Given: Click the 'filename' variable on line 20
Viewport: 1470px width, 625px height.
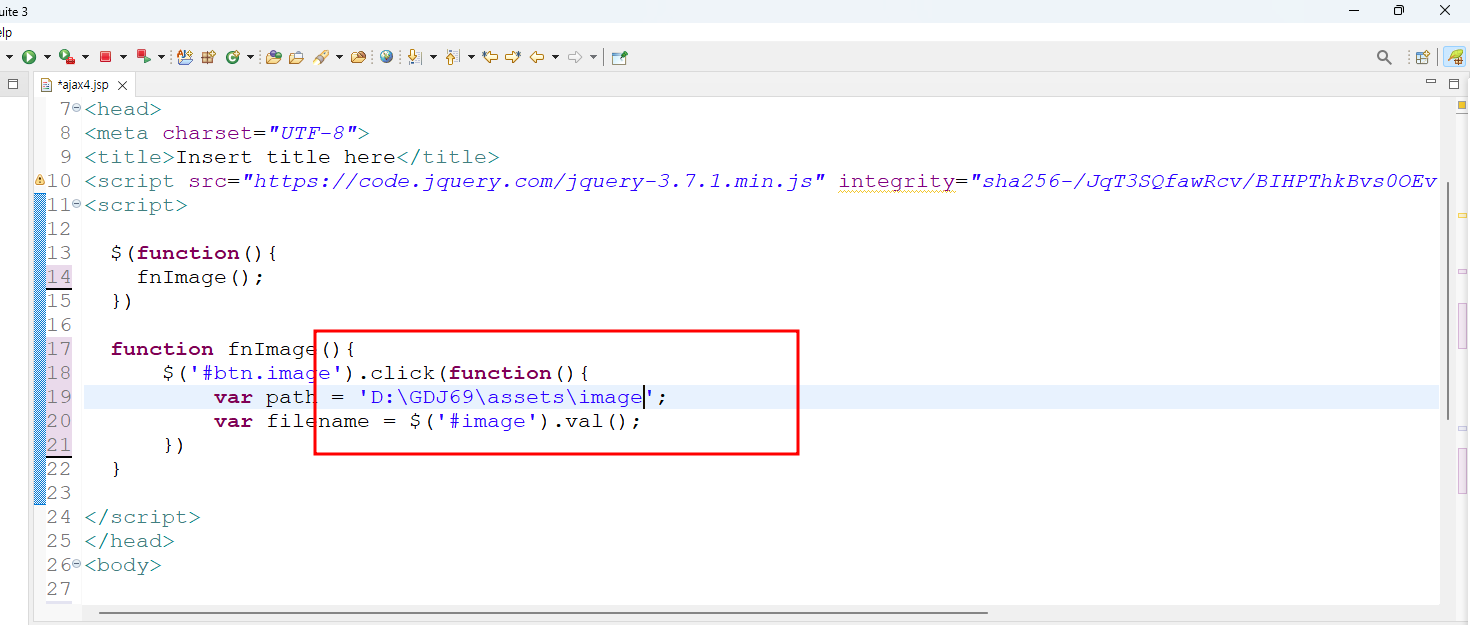Looking at the screenshot, I should click(318, 421).
